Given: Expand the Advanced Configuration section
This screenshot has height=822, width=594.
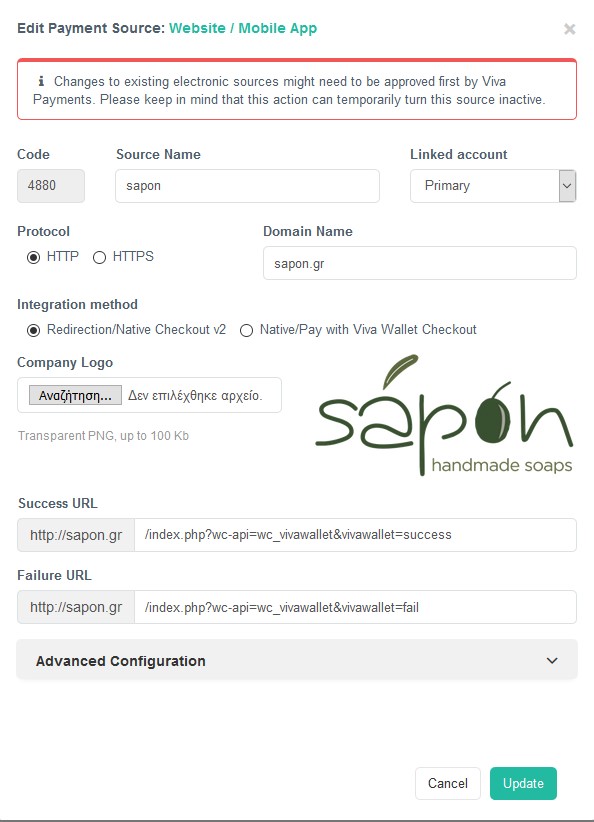Looking at the screenshot, I should [x=297, y=661].
